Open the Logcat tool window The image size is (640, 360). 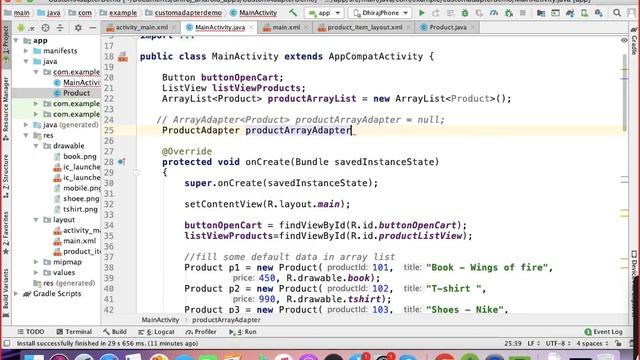point(156,332)
